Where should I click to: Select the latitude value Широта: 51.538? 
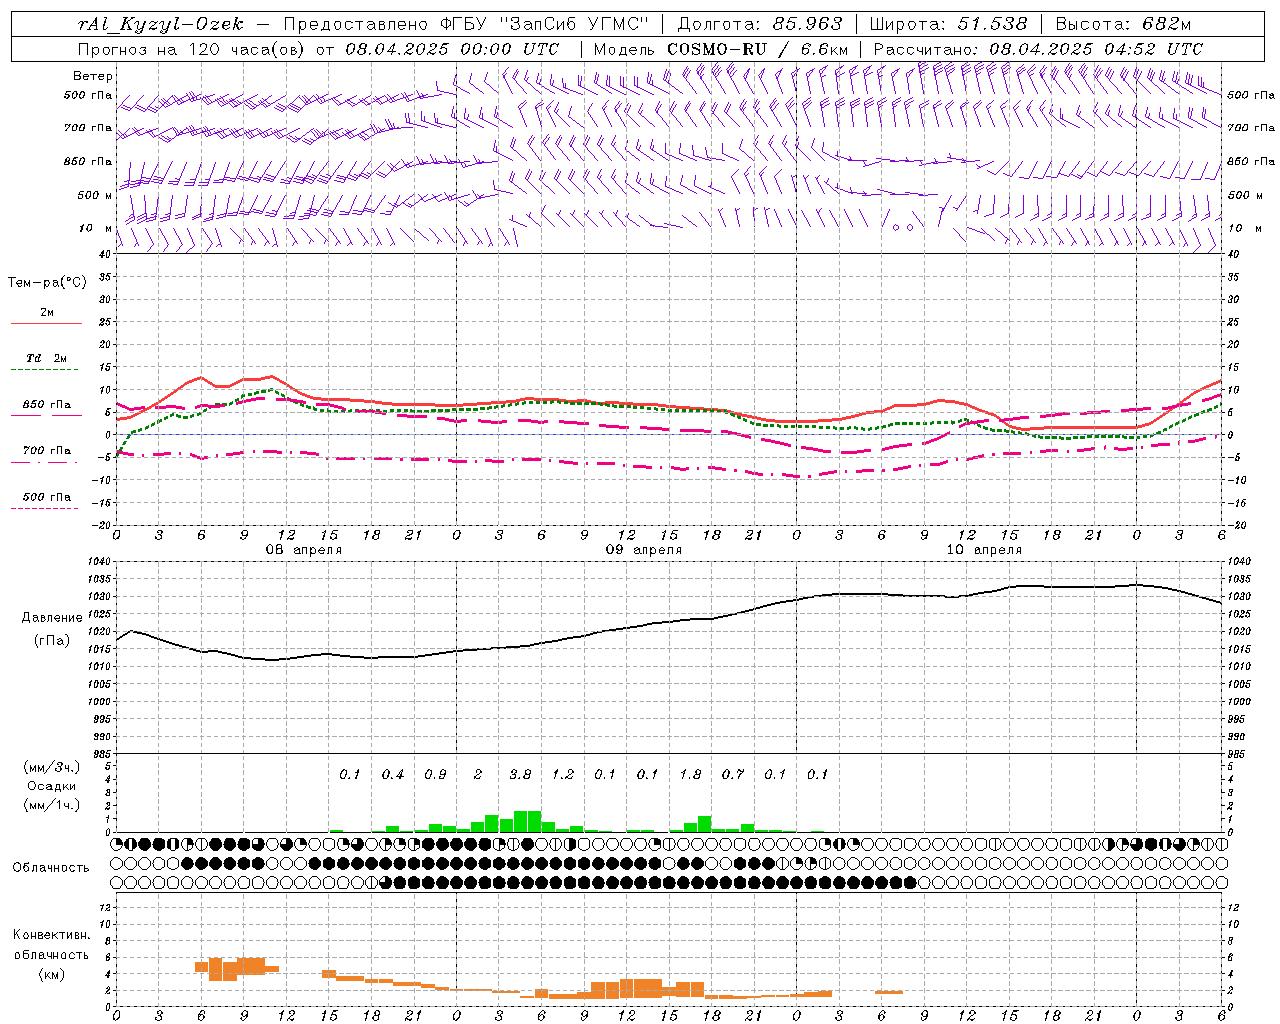click(948, 24)
